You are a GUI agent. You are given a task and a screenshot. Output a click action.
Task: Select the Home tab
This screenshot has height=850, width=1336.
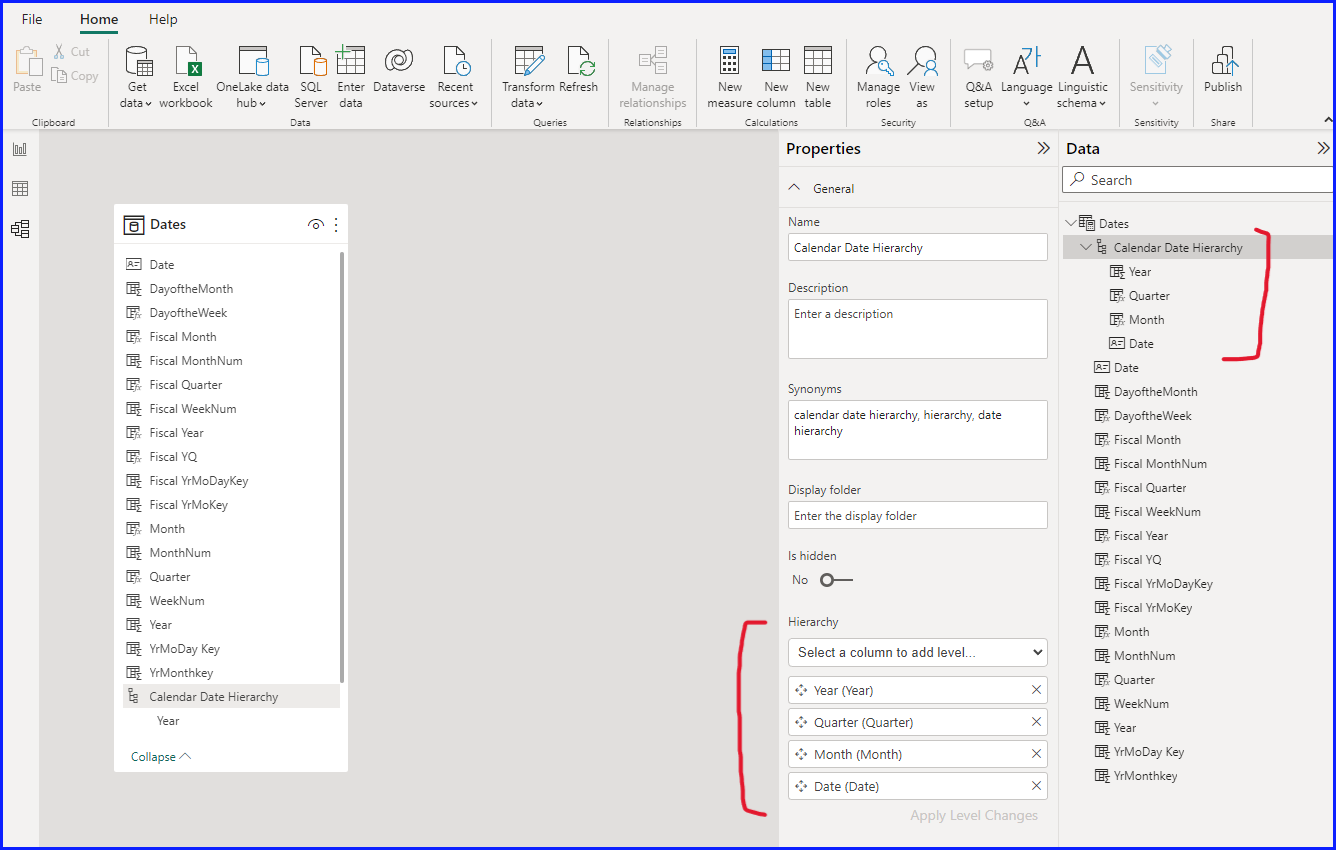99,19
